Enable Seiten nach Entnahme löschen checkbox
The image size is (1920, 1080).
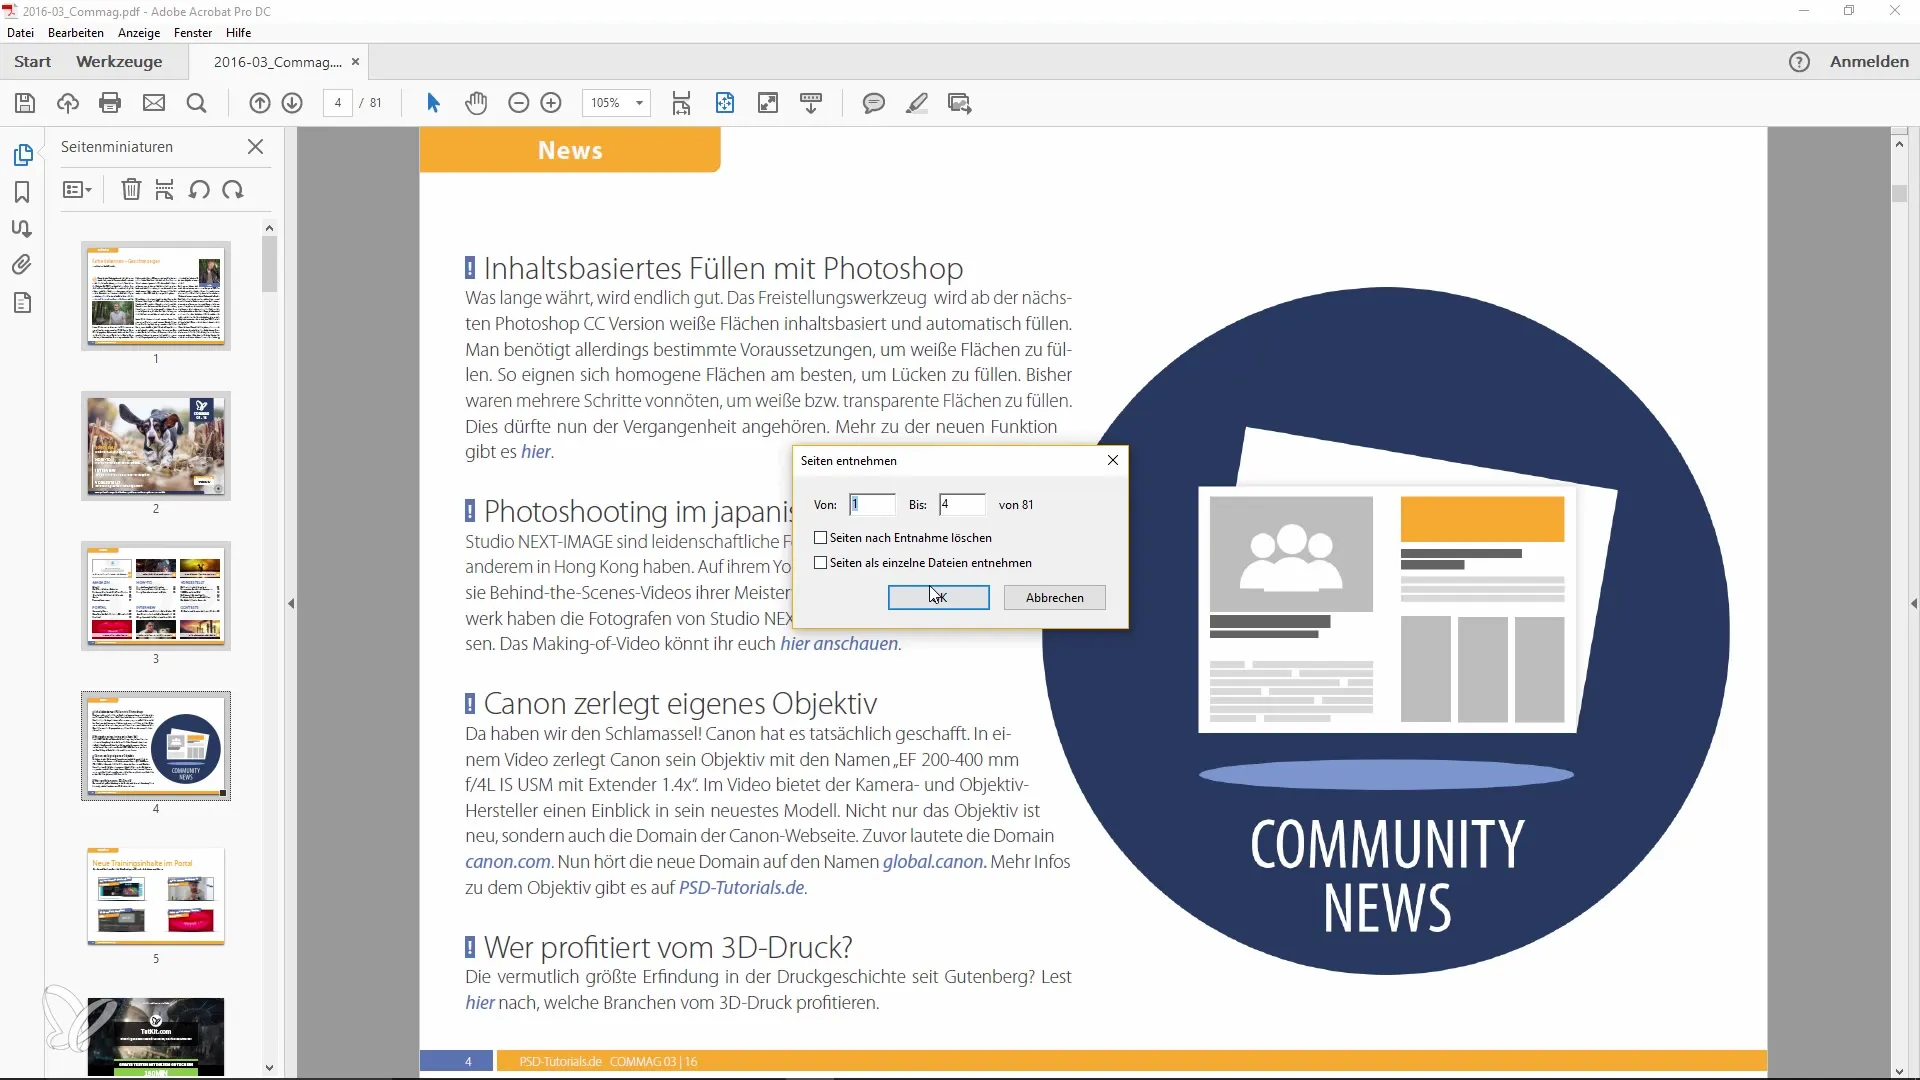[x=821, y=538]
